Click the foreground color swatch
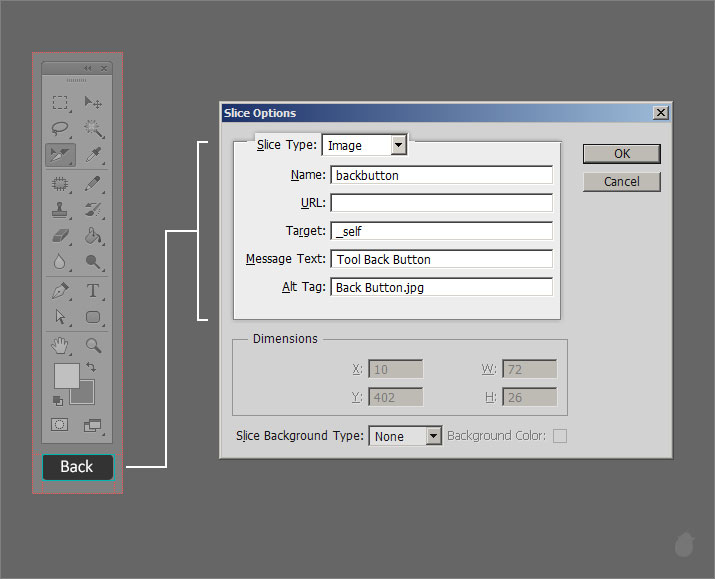 pyautogui.click(x=65, y=375)
